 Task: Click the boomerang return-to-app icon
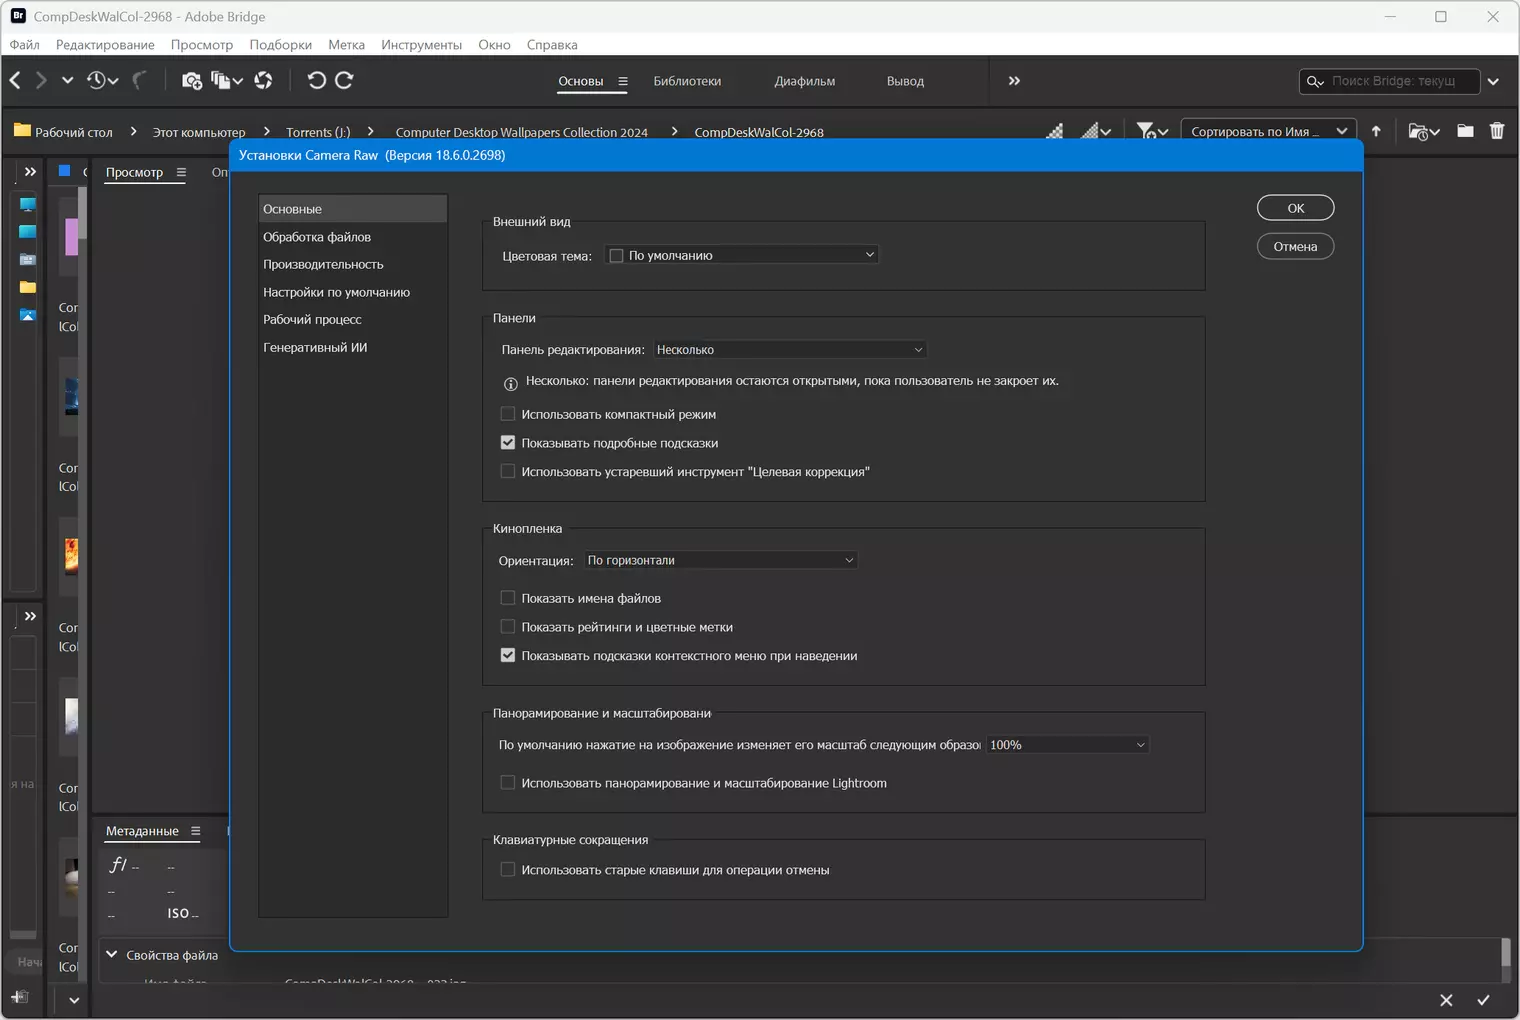[140, 80]
